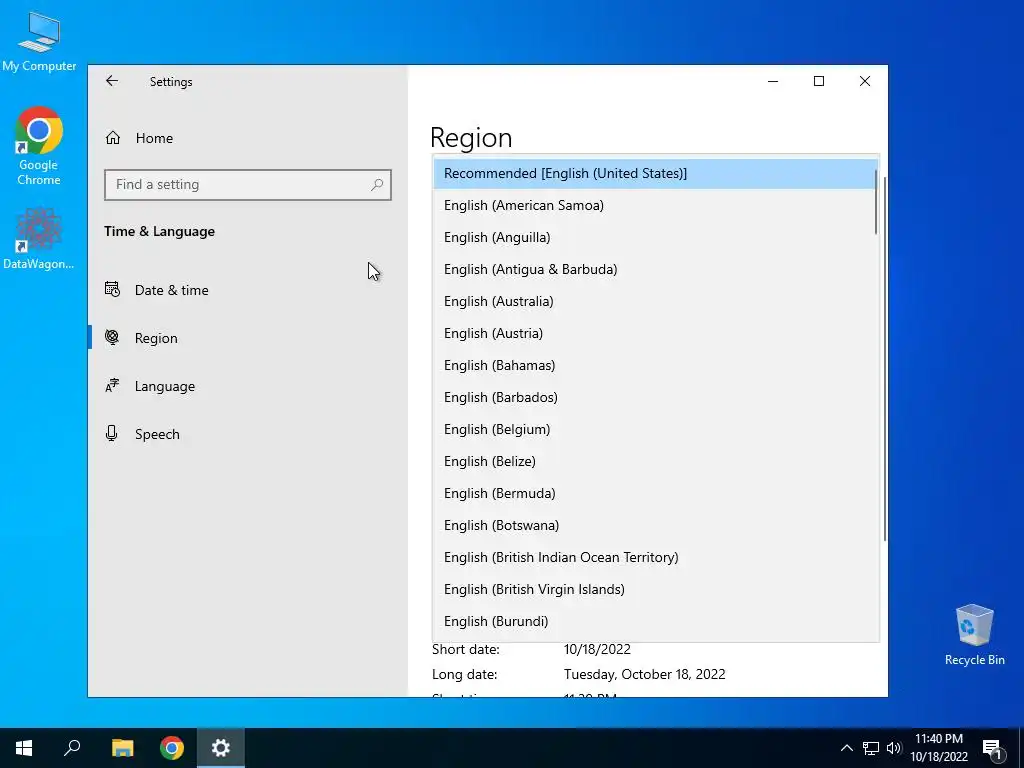Screen dimensions: 1024x768
Task: Select English (British Indian Ocean Territory)
Action: [x=655, y=558]
